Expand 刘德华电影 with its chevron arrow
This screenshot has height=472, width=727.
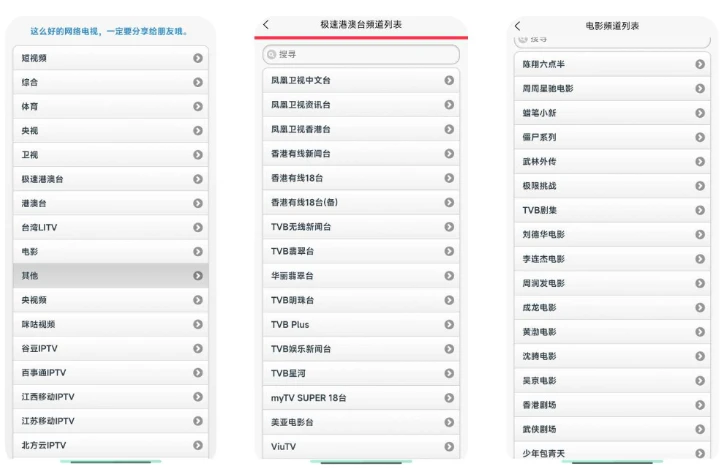coord(701,234)
